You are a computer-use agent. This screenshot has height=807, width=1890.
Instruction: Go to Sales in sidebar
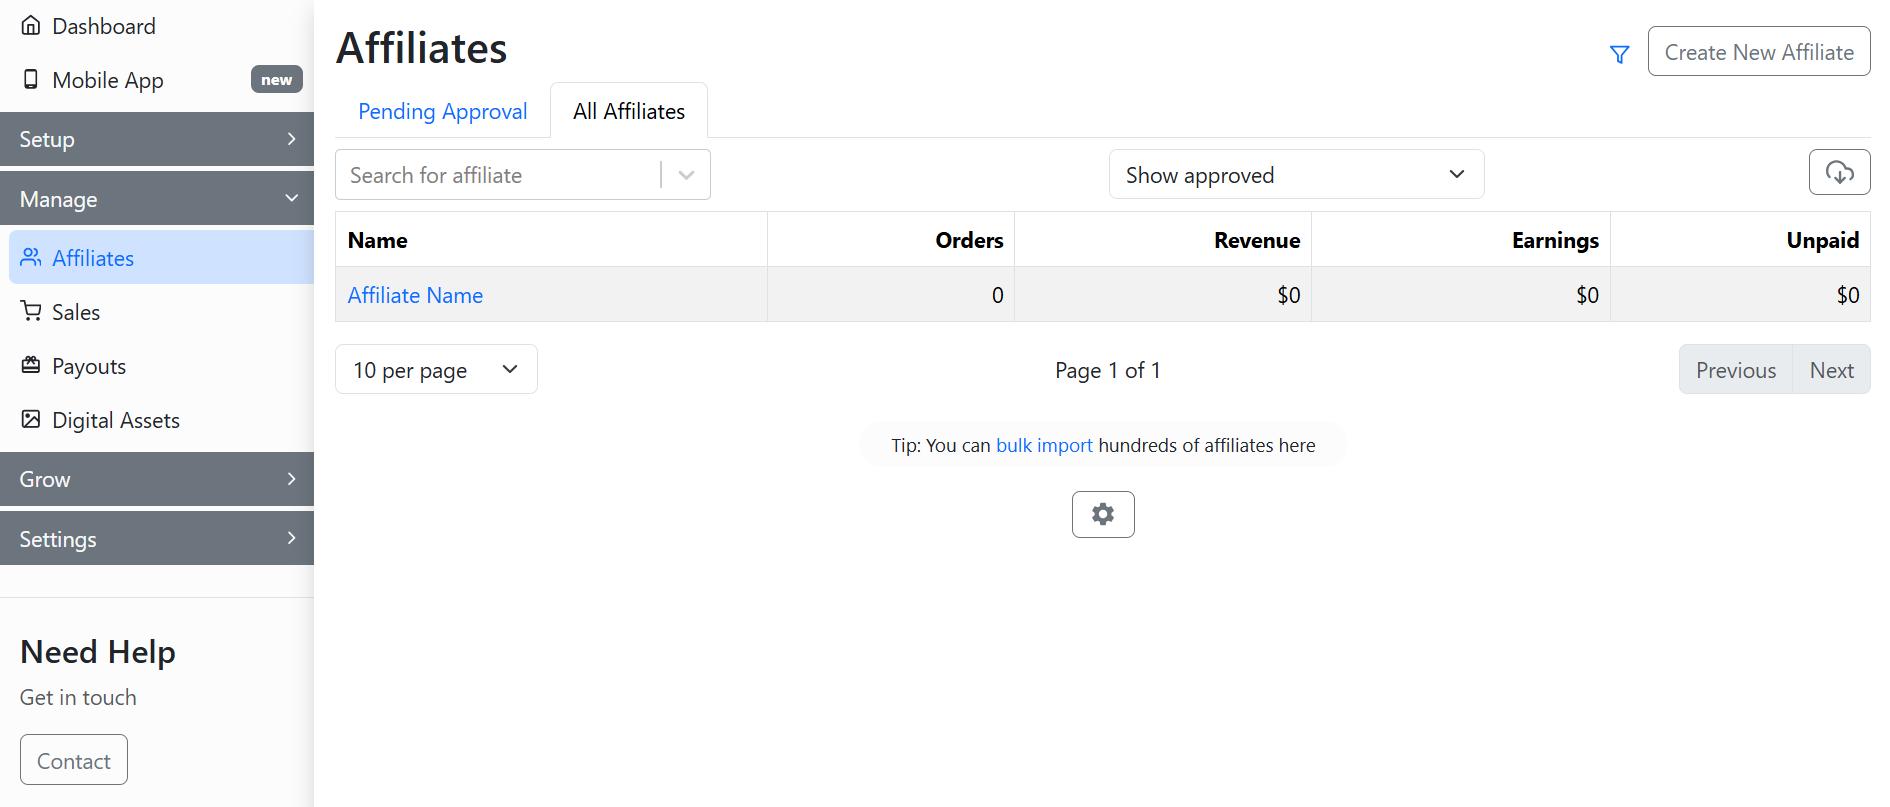[76, 312]
